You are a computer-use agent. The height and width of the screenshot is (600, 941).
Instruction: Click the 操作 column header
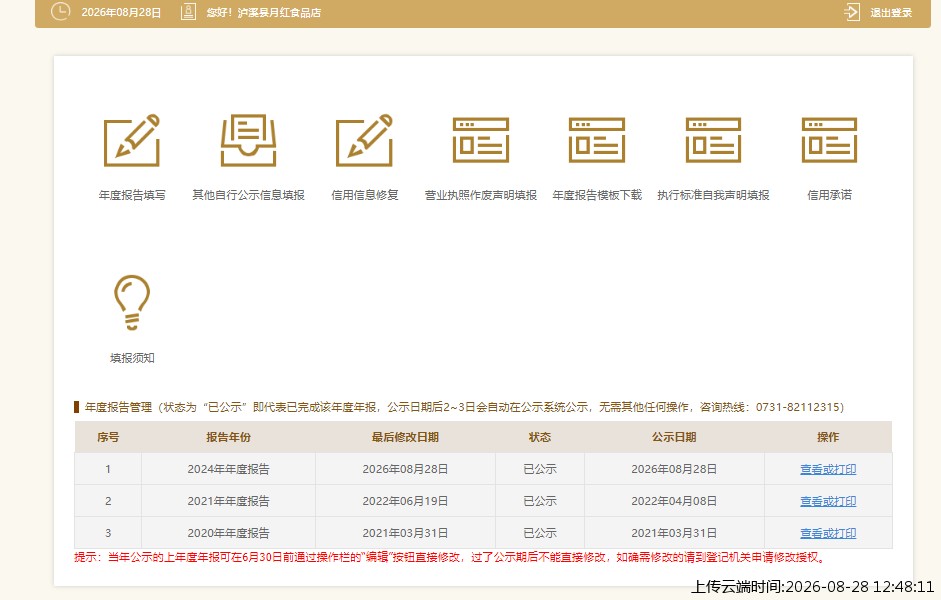tap(828, 437)
